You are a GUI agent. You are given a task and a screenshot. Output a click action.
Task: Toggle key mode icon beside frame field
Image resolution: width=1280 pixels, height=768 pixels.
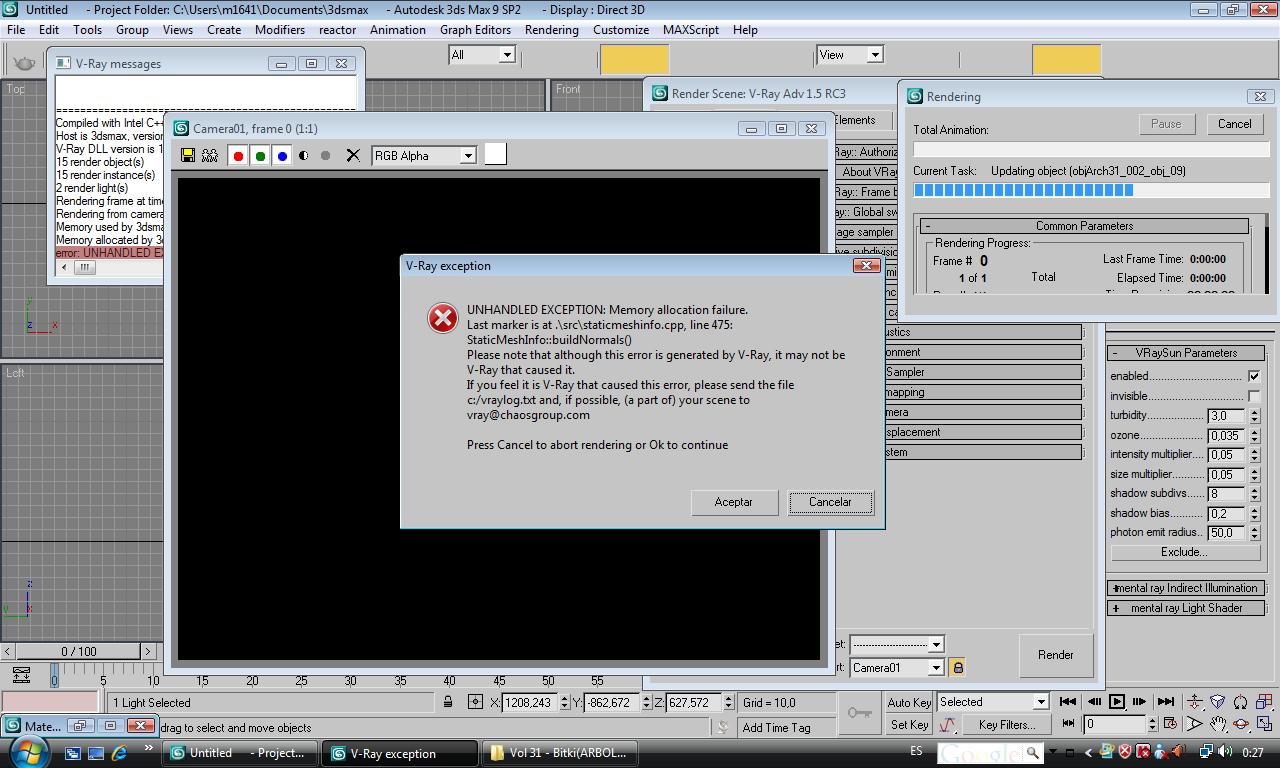(x=1068, y=723)
